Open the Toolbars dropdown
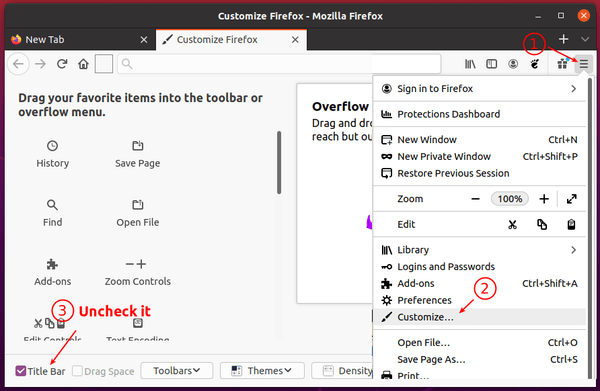600x391 pixels. pyautogui.click(x=176, y=371)
